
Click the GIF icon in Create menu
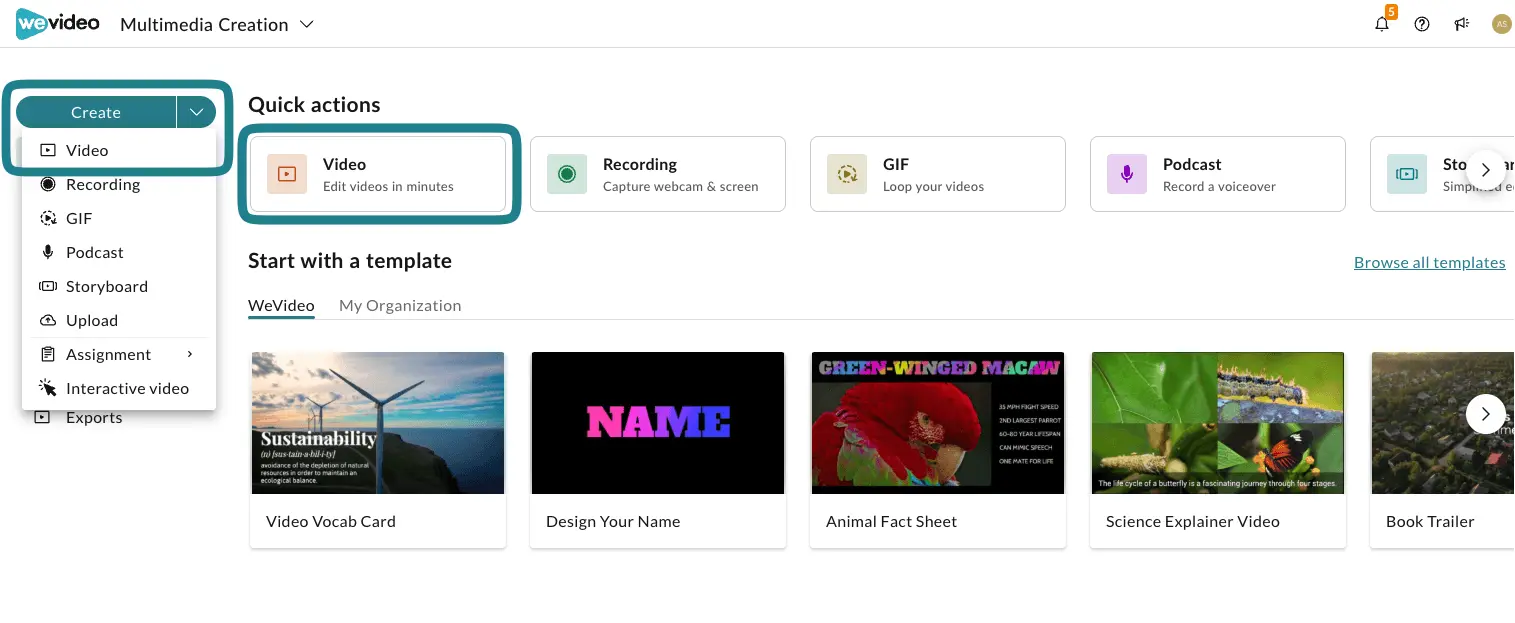coord(47,218)
